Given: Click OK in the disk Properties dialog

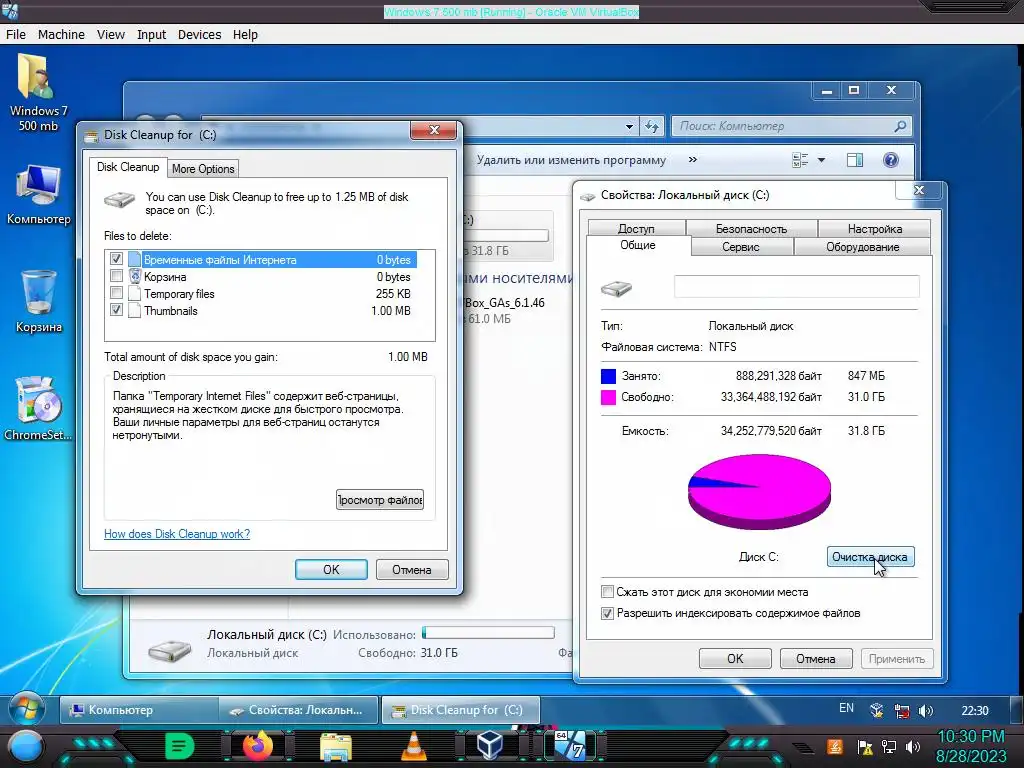Looking at the screenshot, I should point(735,658).
